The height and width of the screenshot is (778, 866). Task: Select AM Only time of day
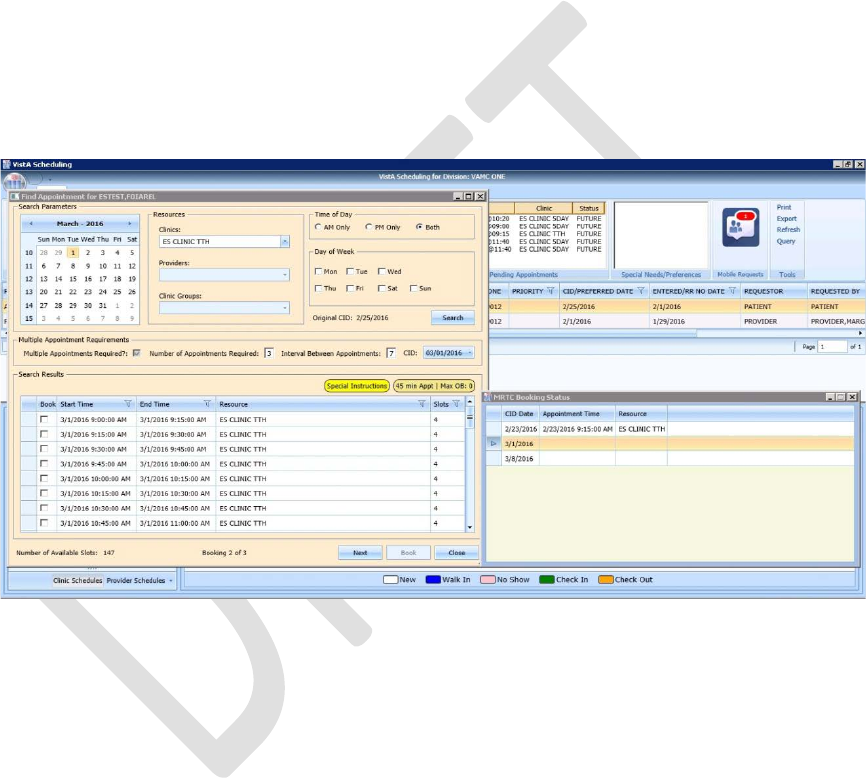coord(318,226)
